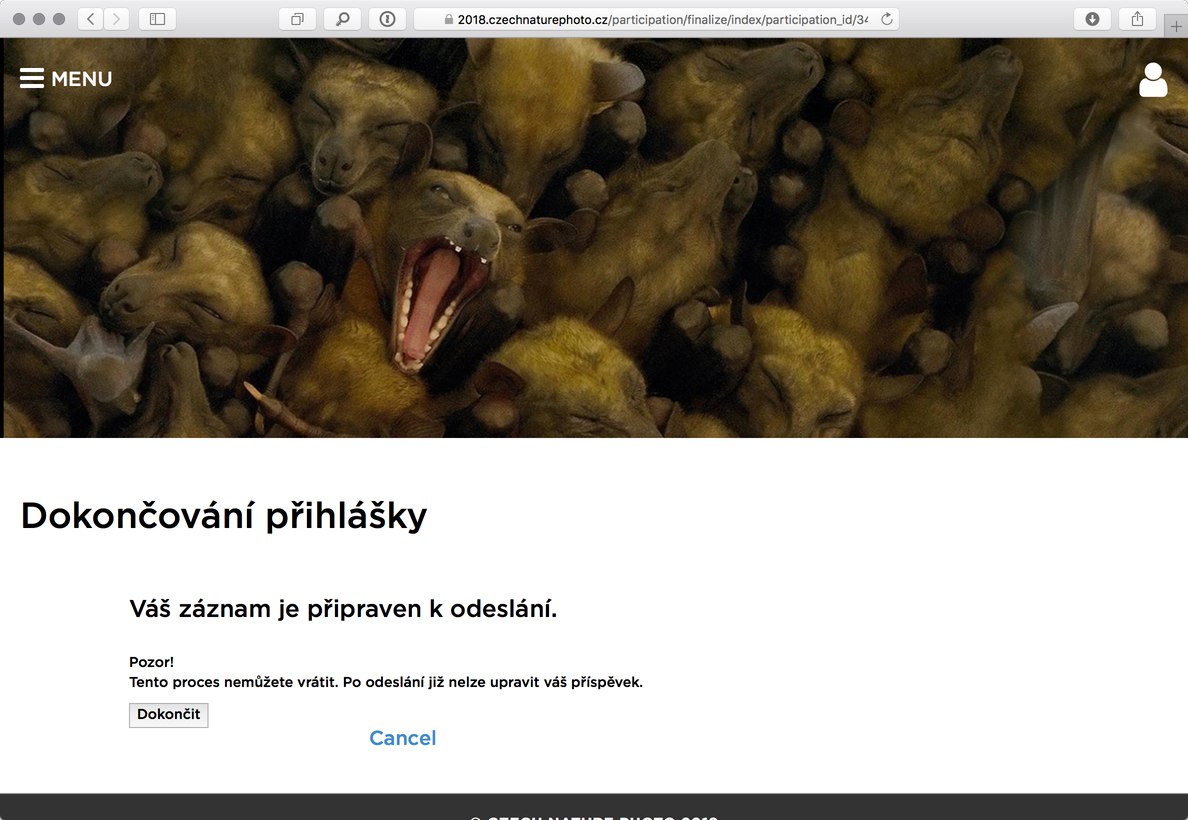Focus the czechnaturephoto.cz address field

[x=656, y=19]
